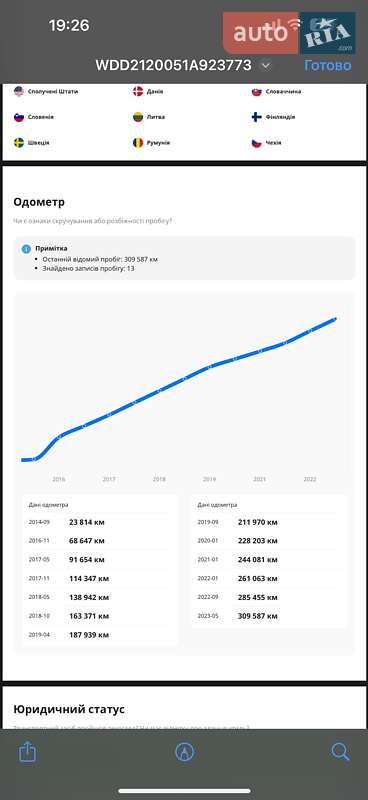
Task: Select the Sweden flag icon
Action: (x=19, y=143)
